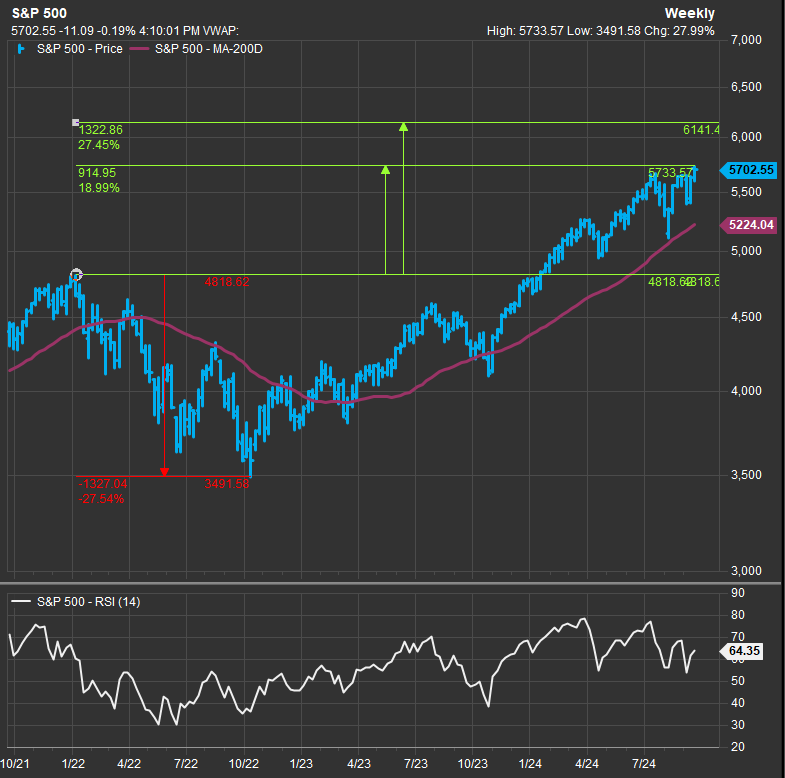Click the Chg: 27.99% header value

[679, 31]
